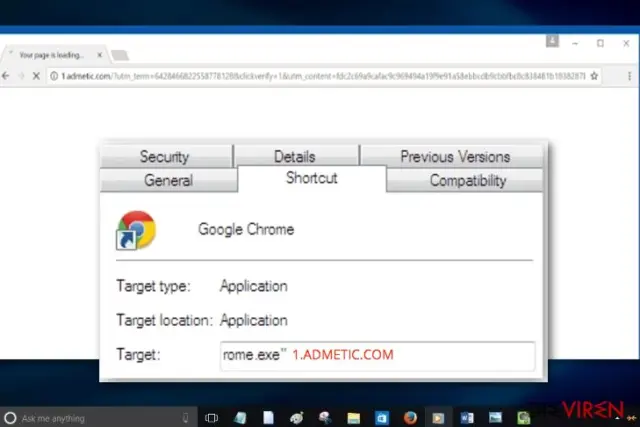Open the Compatibility tab
The width and height of the screenshot is (640, 427).
464,180
